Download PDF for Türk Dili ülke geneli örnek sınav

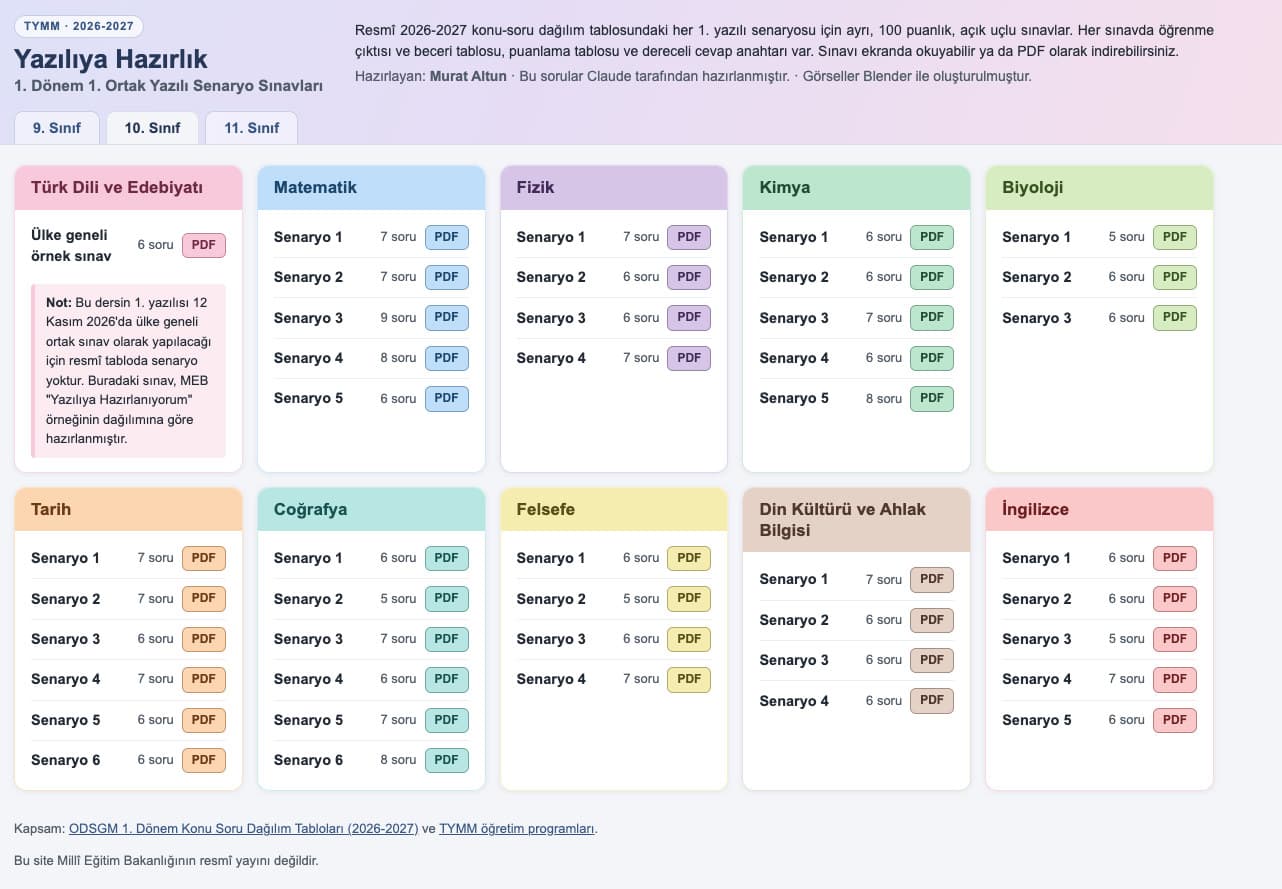point(204,245)
